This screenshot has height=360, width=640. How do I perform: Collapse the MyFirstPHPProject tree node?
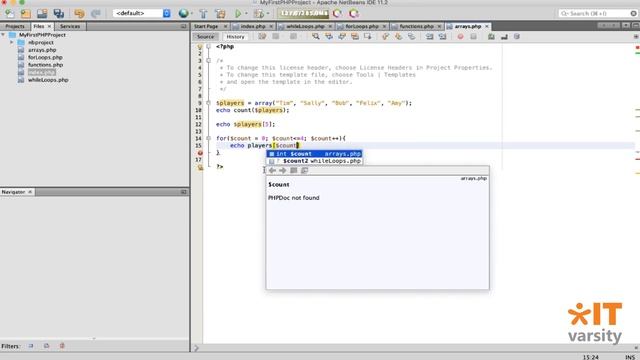tap(3, 35)
